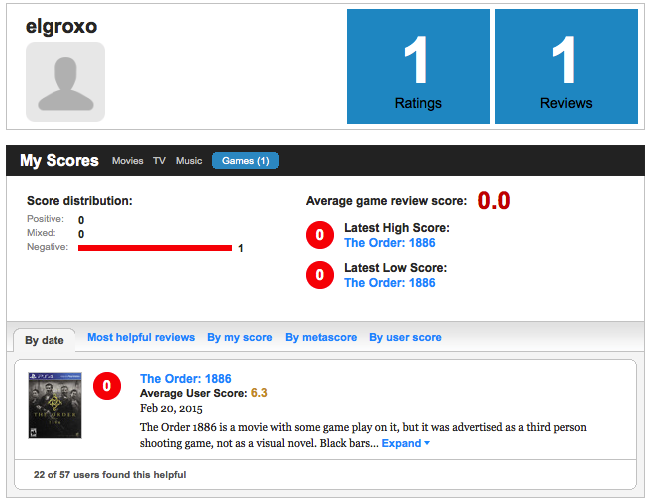
Task: Click the Feb 20, 2015 review date
Action: pyautogui.click(x=171, y=408)
